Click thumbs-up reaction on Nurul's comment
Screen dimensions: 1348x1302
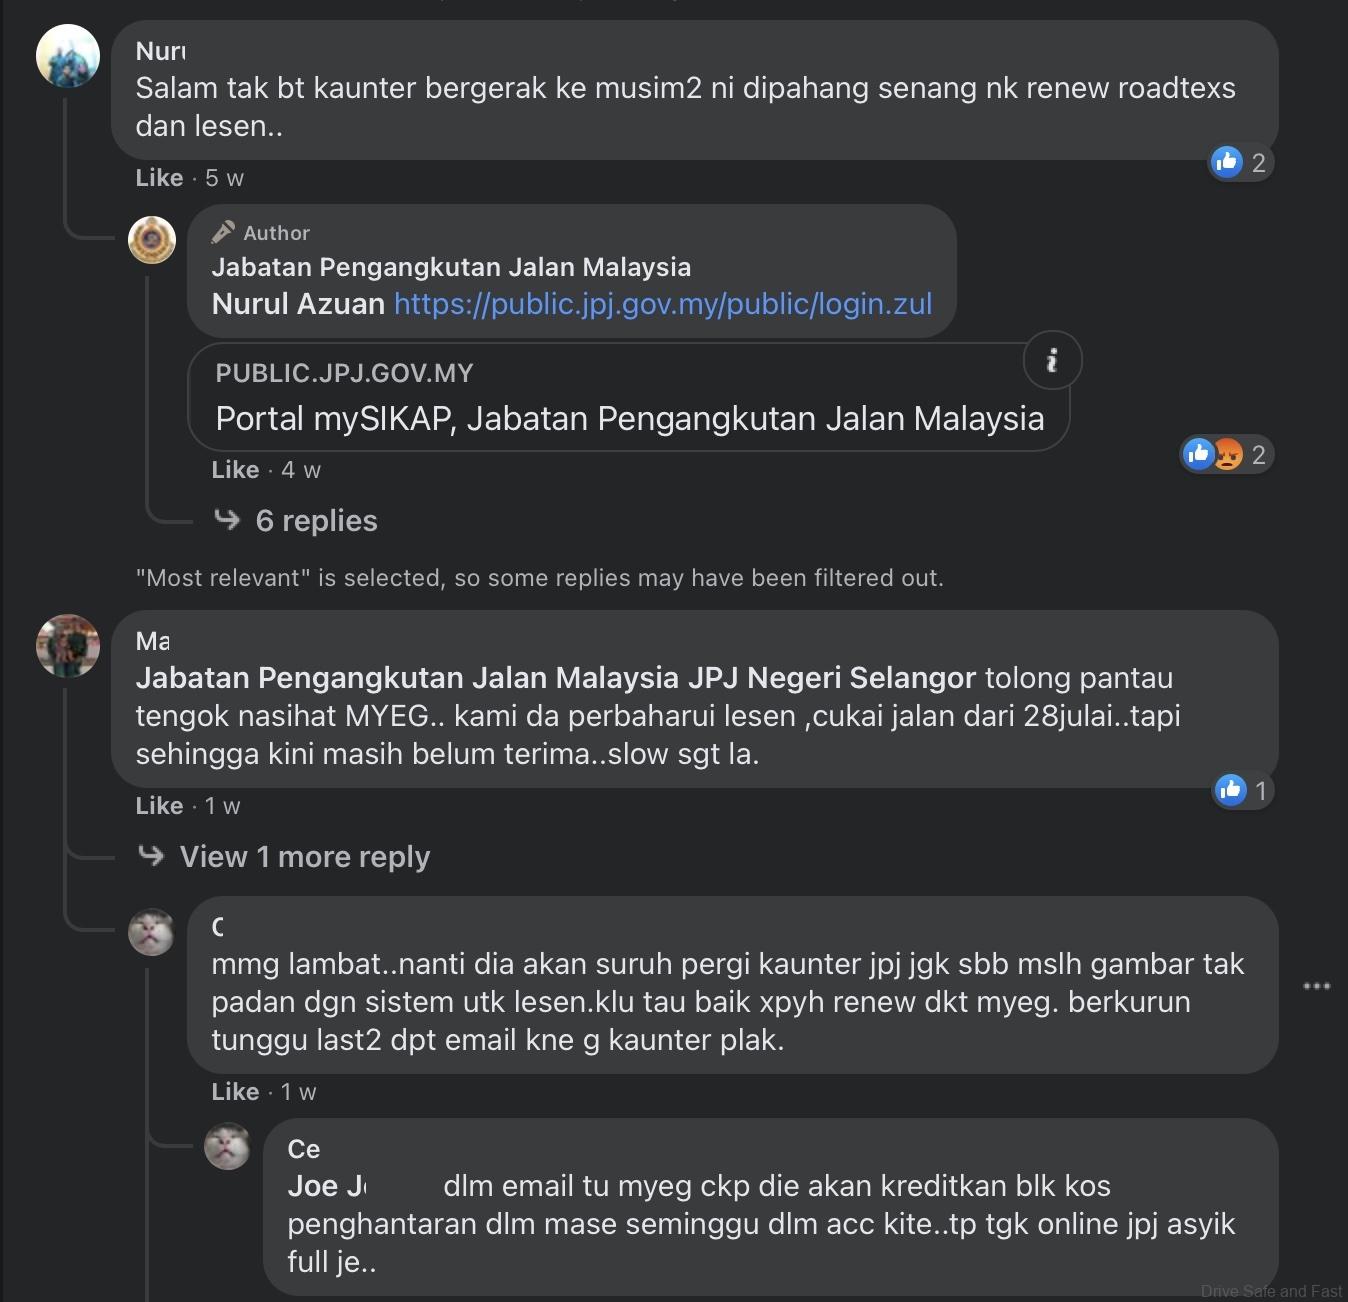1226,162
